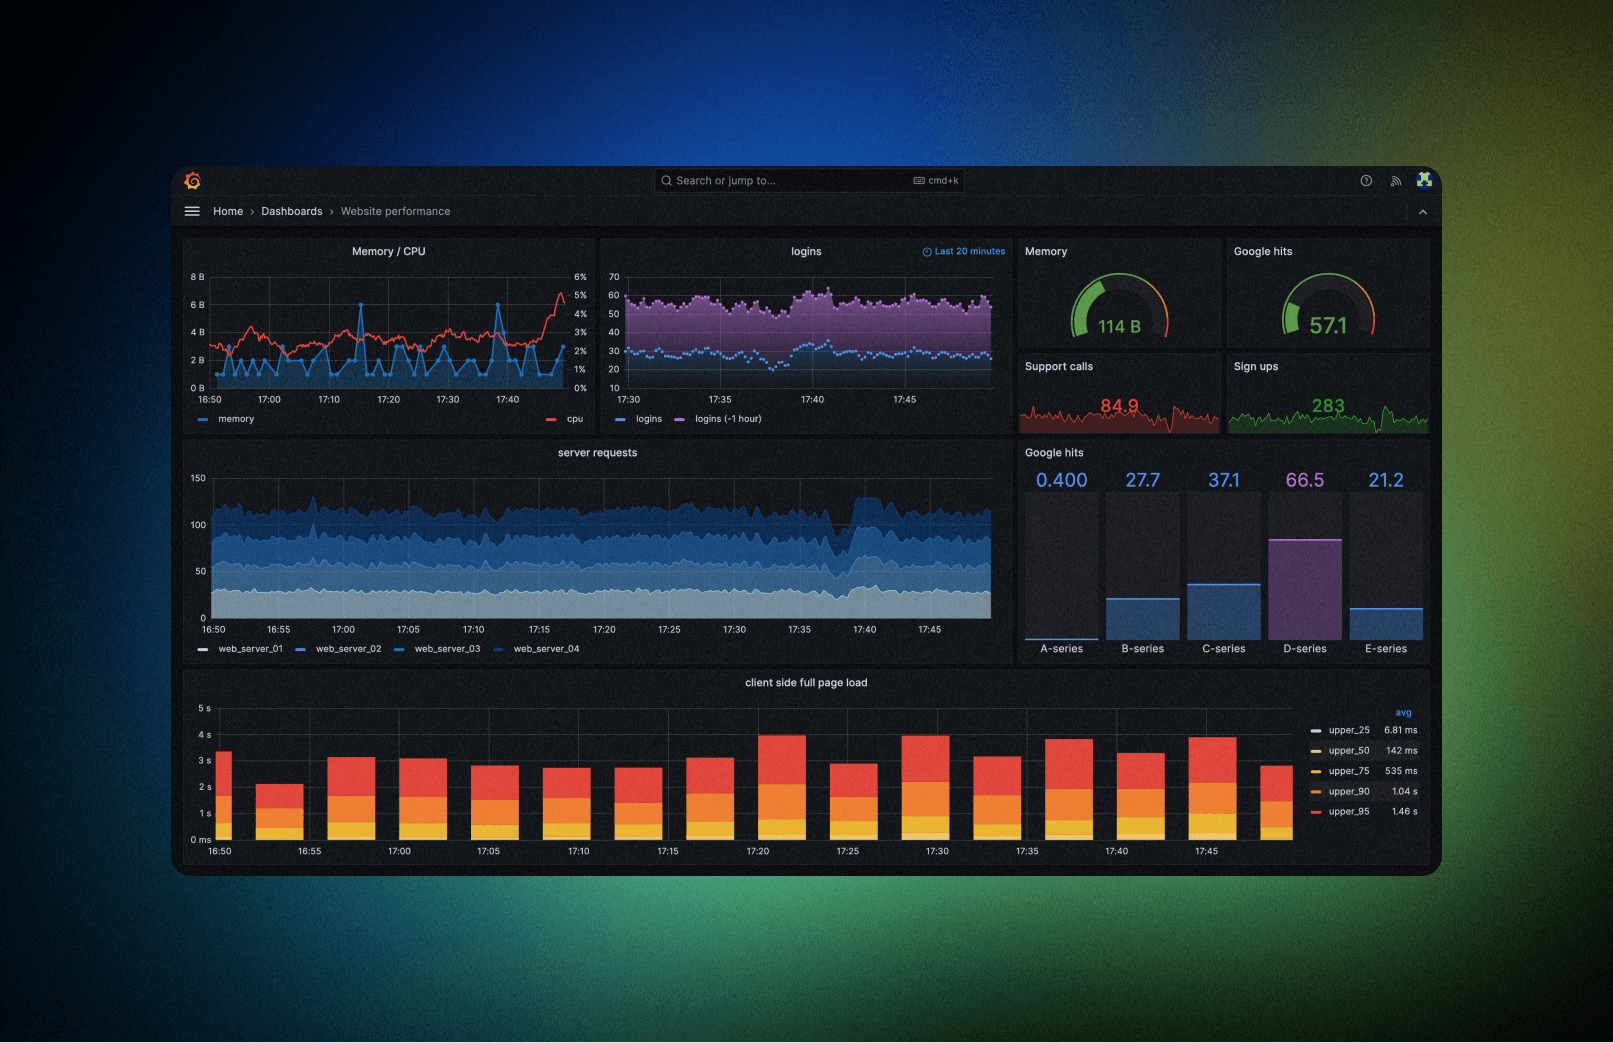Viewport: 1613px width, 1043px height.
Task: Open the Memory / CPU panel title menu
Action: click(x=389, y=251)
